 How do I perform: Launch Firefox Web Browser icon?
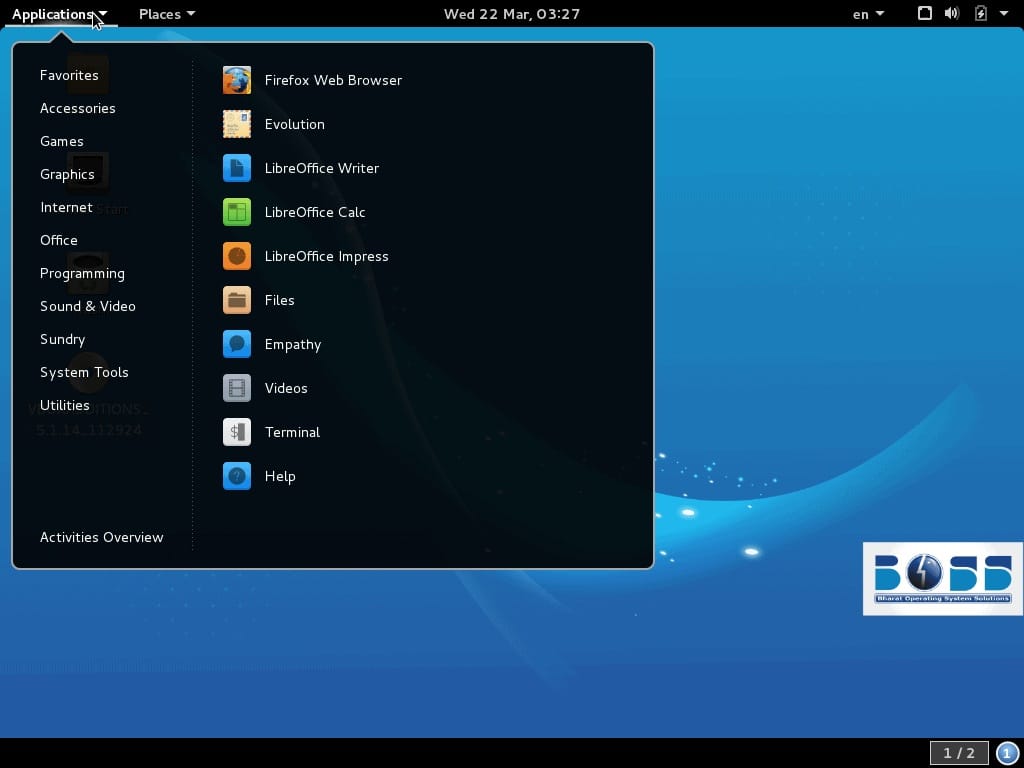pos(236,80)
